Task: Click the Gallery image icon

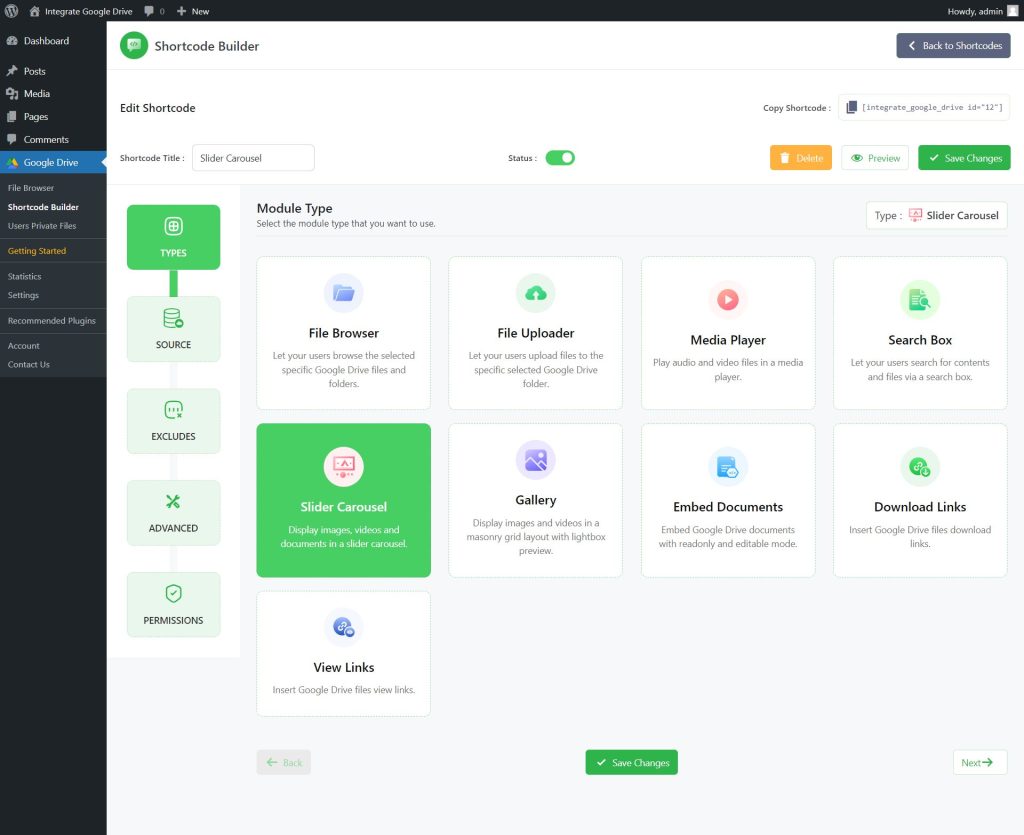Action: [536, 460]
